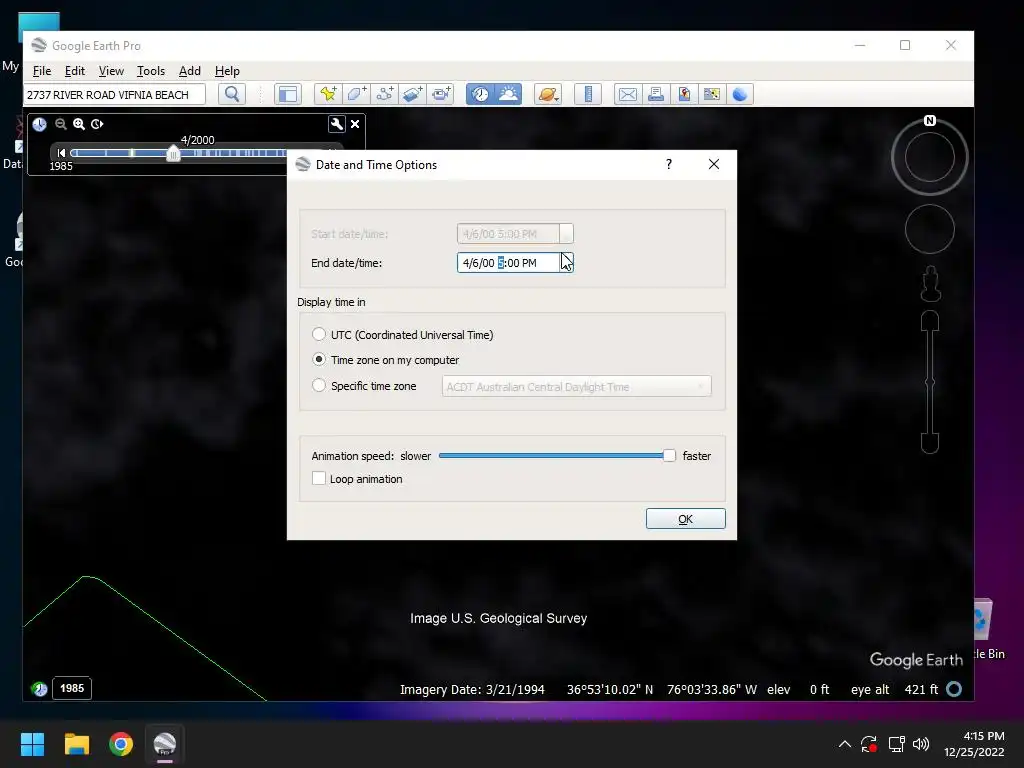Toggle the sunlight icon in toolbar
The height and width of the screenshot is (768, 1024).
(508, 94)
